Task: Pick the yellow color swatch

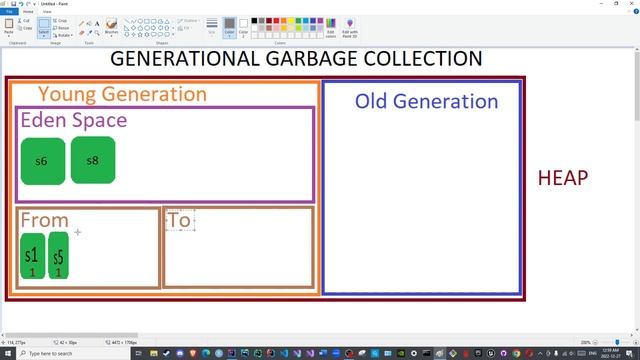Action: (x=291, y=21)
